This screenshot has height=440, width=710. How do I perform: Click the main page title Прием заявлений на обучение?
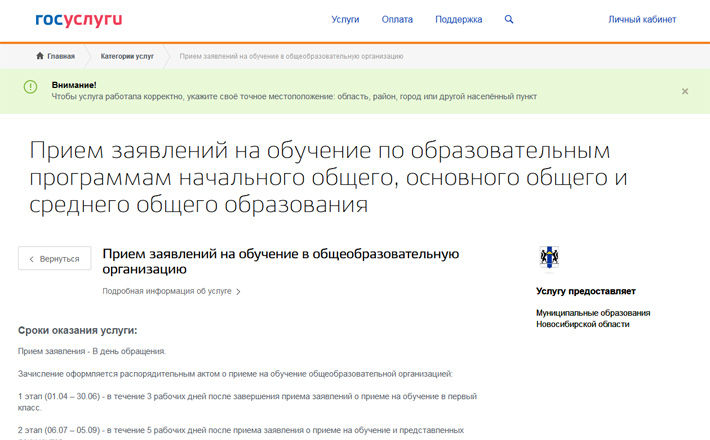click(328, 177)
